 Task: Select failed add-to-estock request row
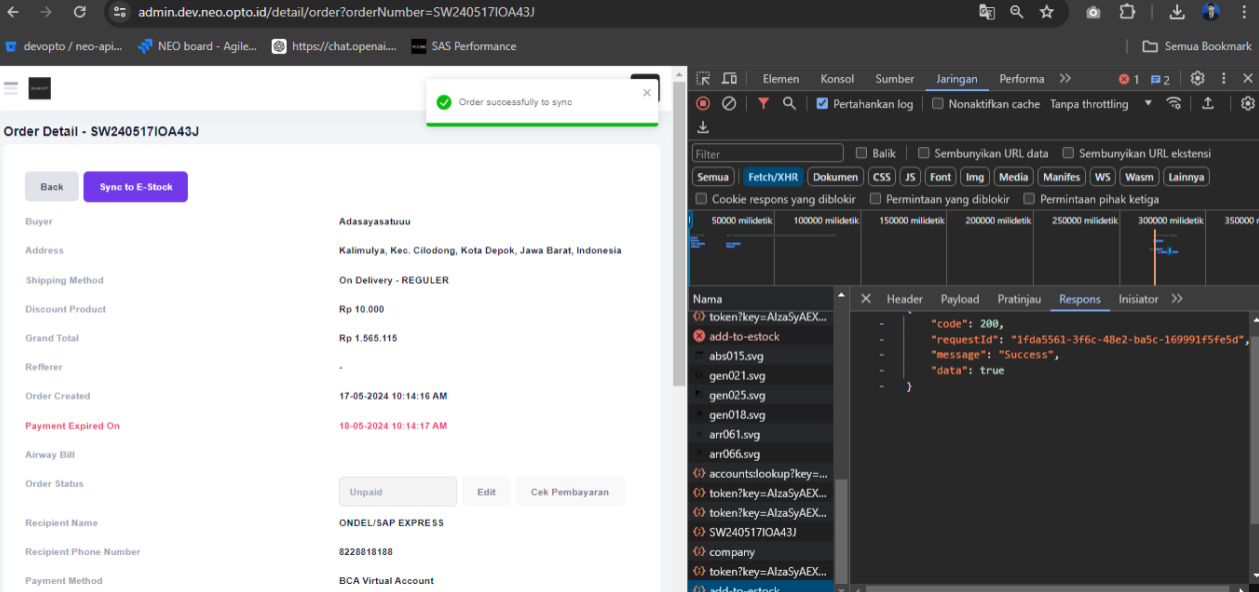[760, 336]
